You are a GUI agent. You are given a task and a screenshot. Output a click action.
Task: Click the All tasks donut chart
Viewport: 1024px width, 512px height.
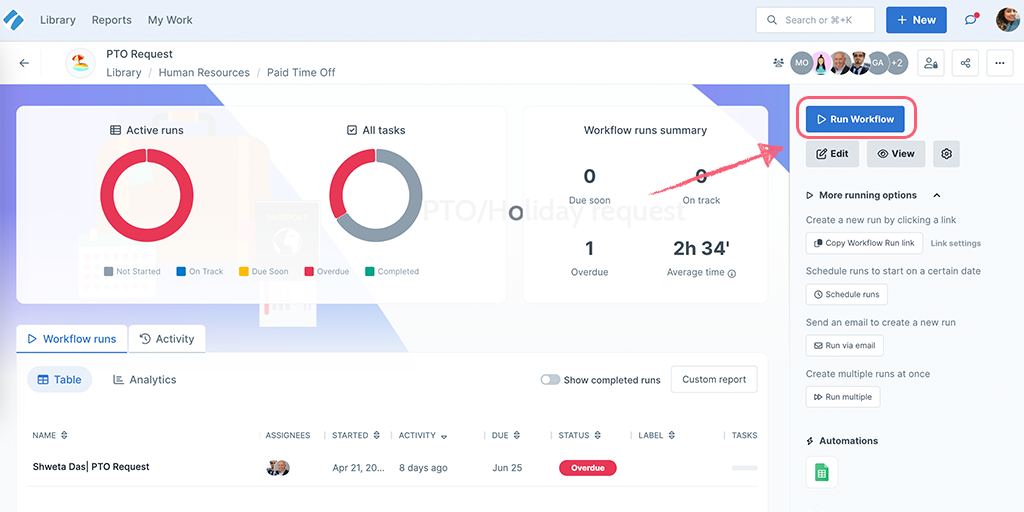(x=376, y=195)
